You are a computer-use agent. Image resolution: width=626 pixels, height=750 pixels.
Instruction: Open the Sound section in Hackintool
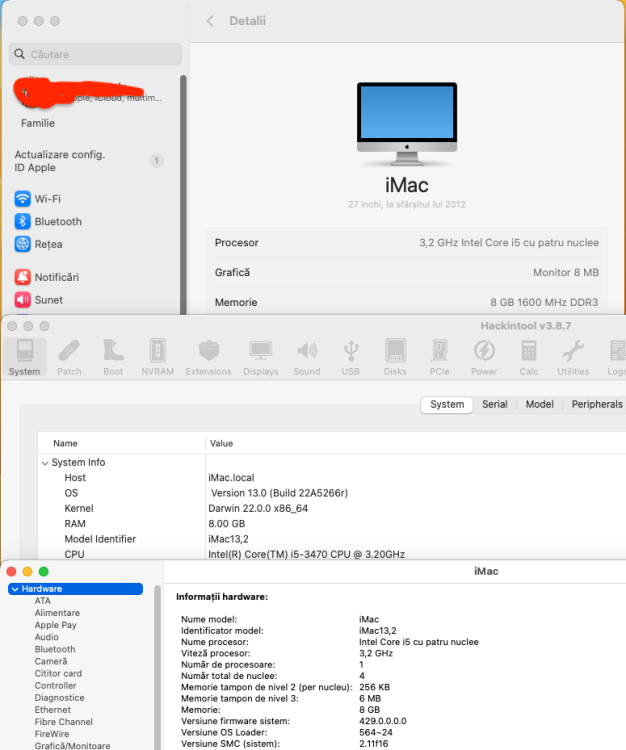(x=307, y=357)
